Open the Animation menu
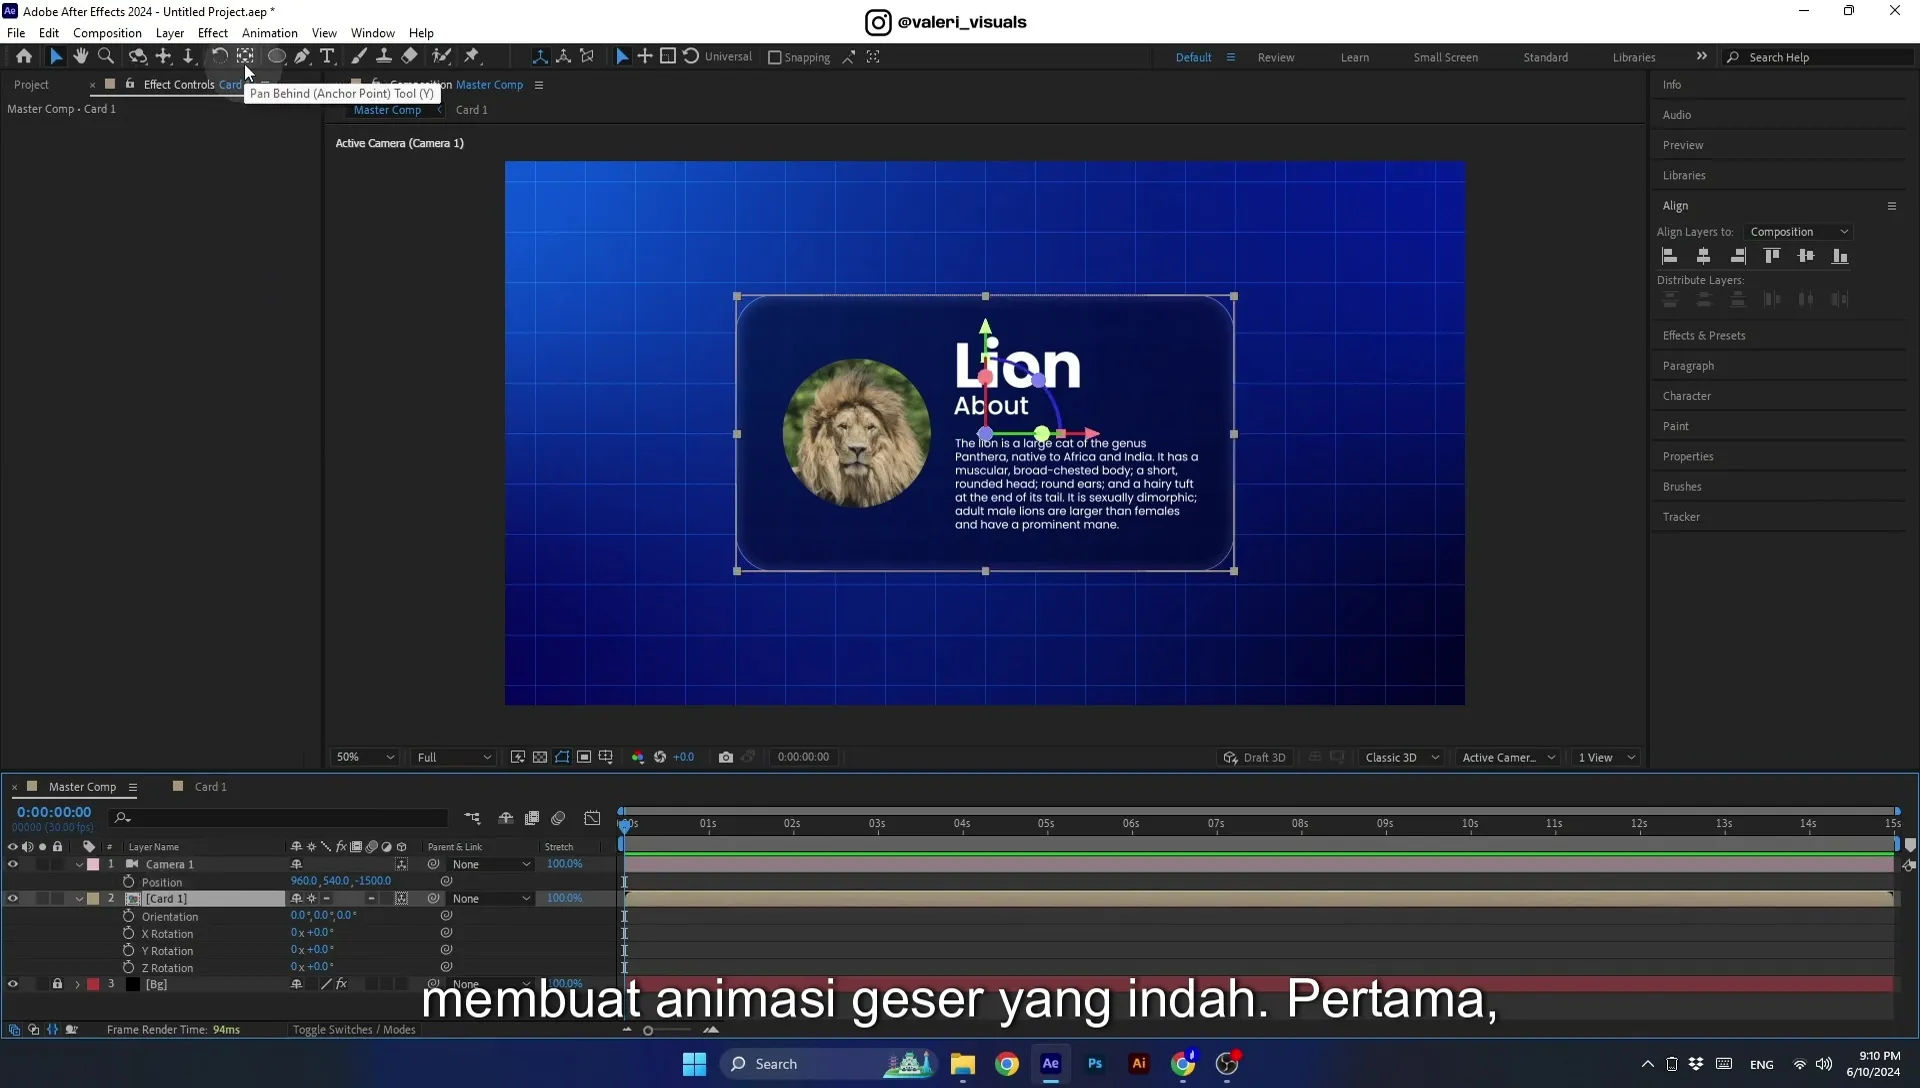 pos(269,33)
